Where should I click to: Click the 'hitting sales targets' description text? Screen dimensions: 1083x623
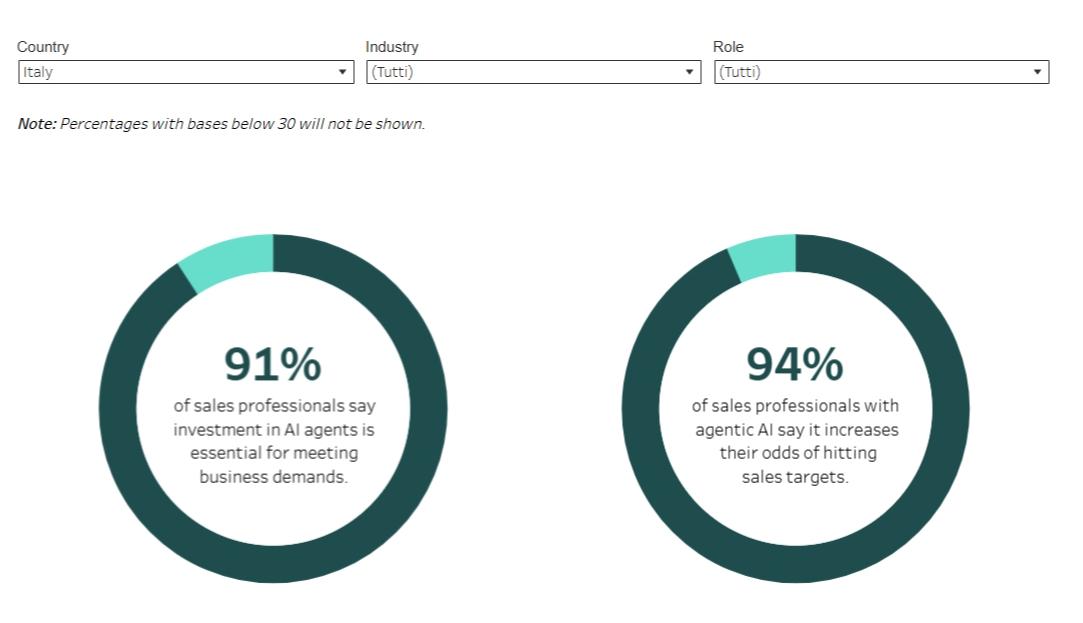point(796,465)
